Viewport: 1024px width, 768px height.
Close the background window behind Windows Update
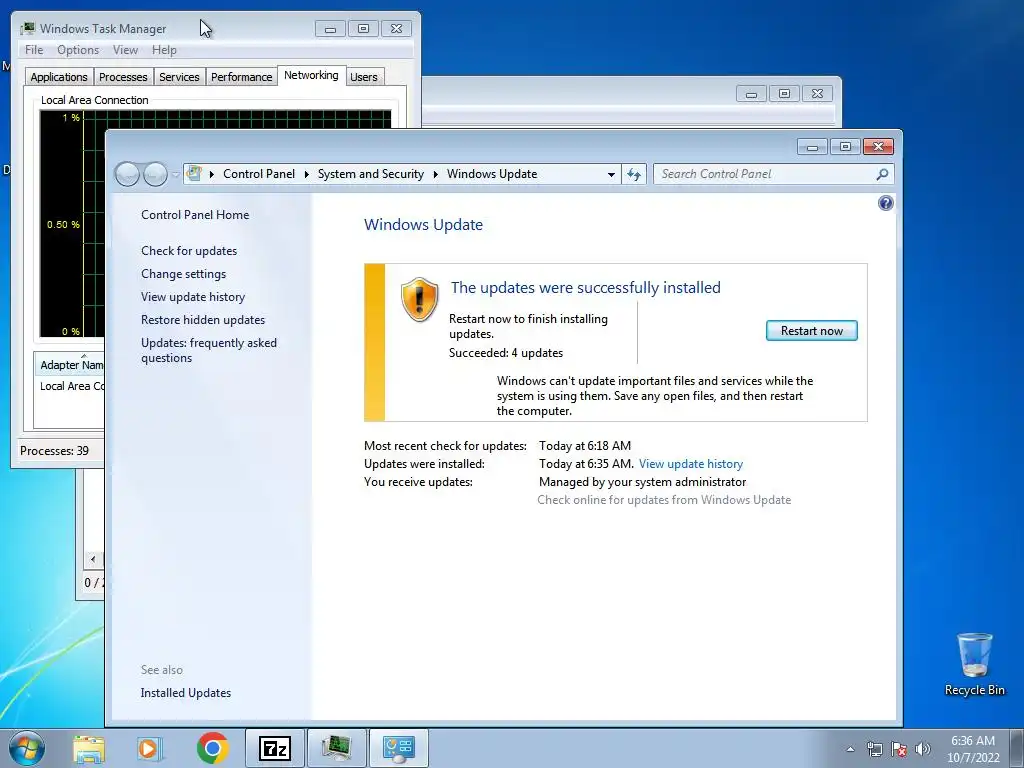[817, 94]
